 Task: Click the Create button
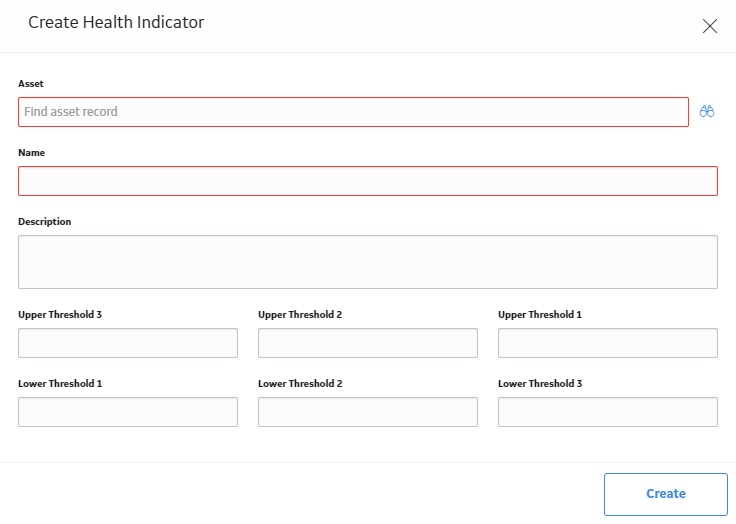666,494
